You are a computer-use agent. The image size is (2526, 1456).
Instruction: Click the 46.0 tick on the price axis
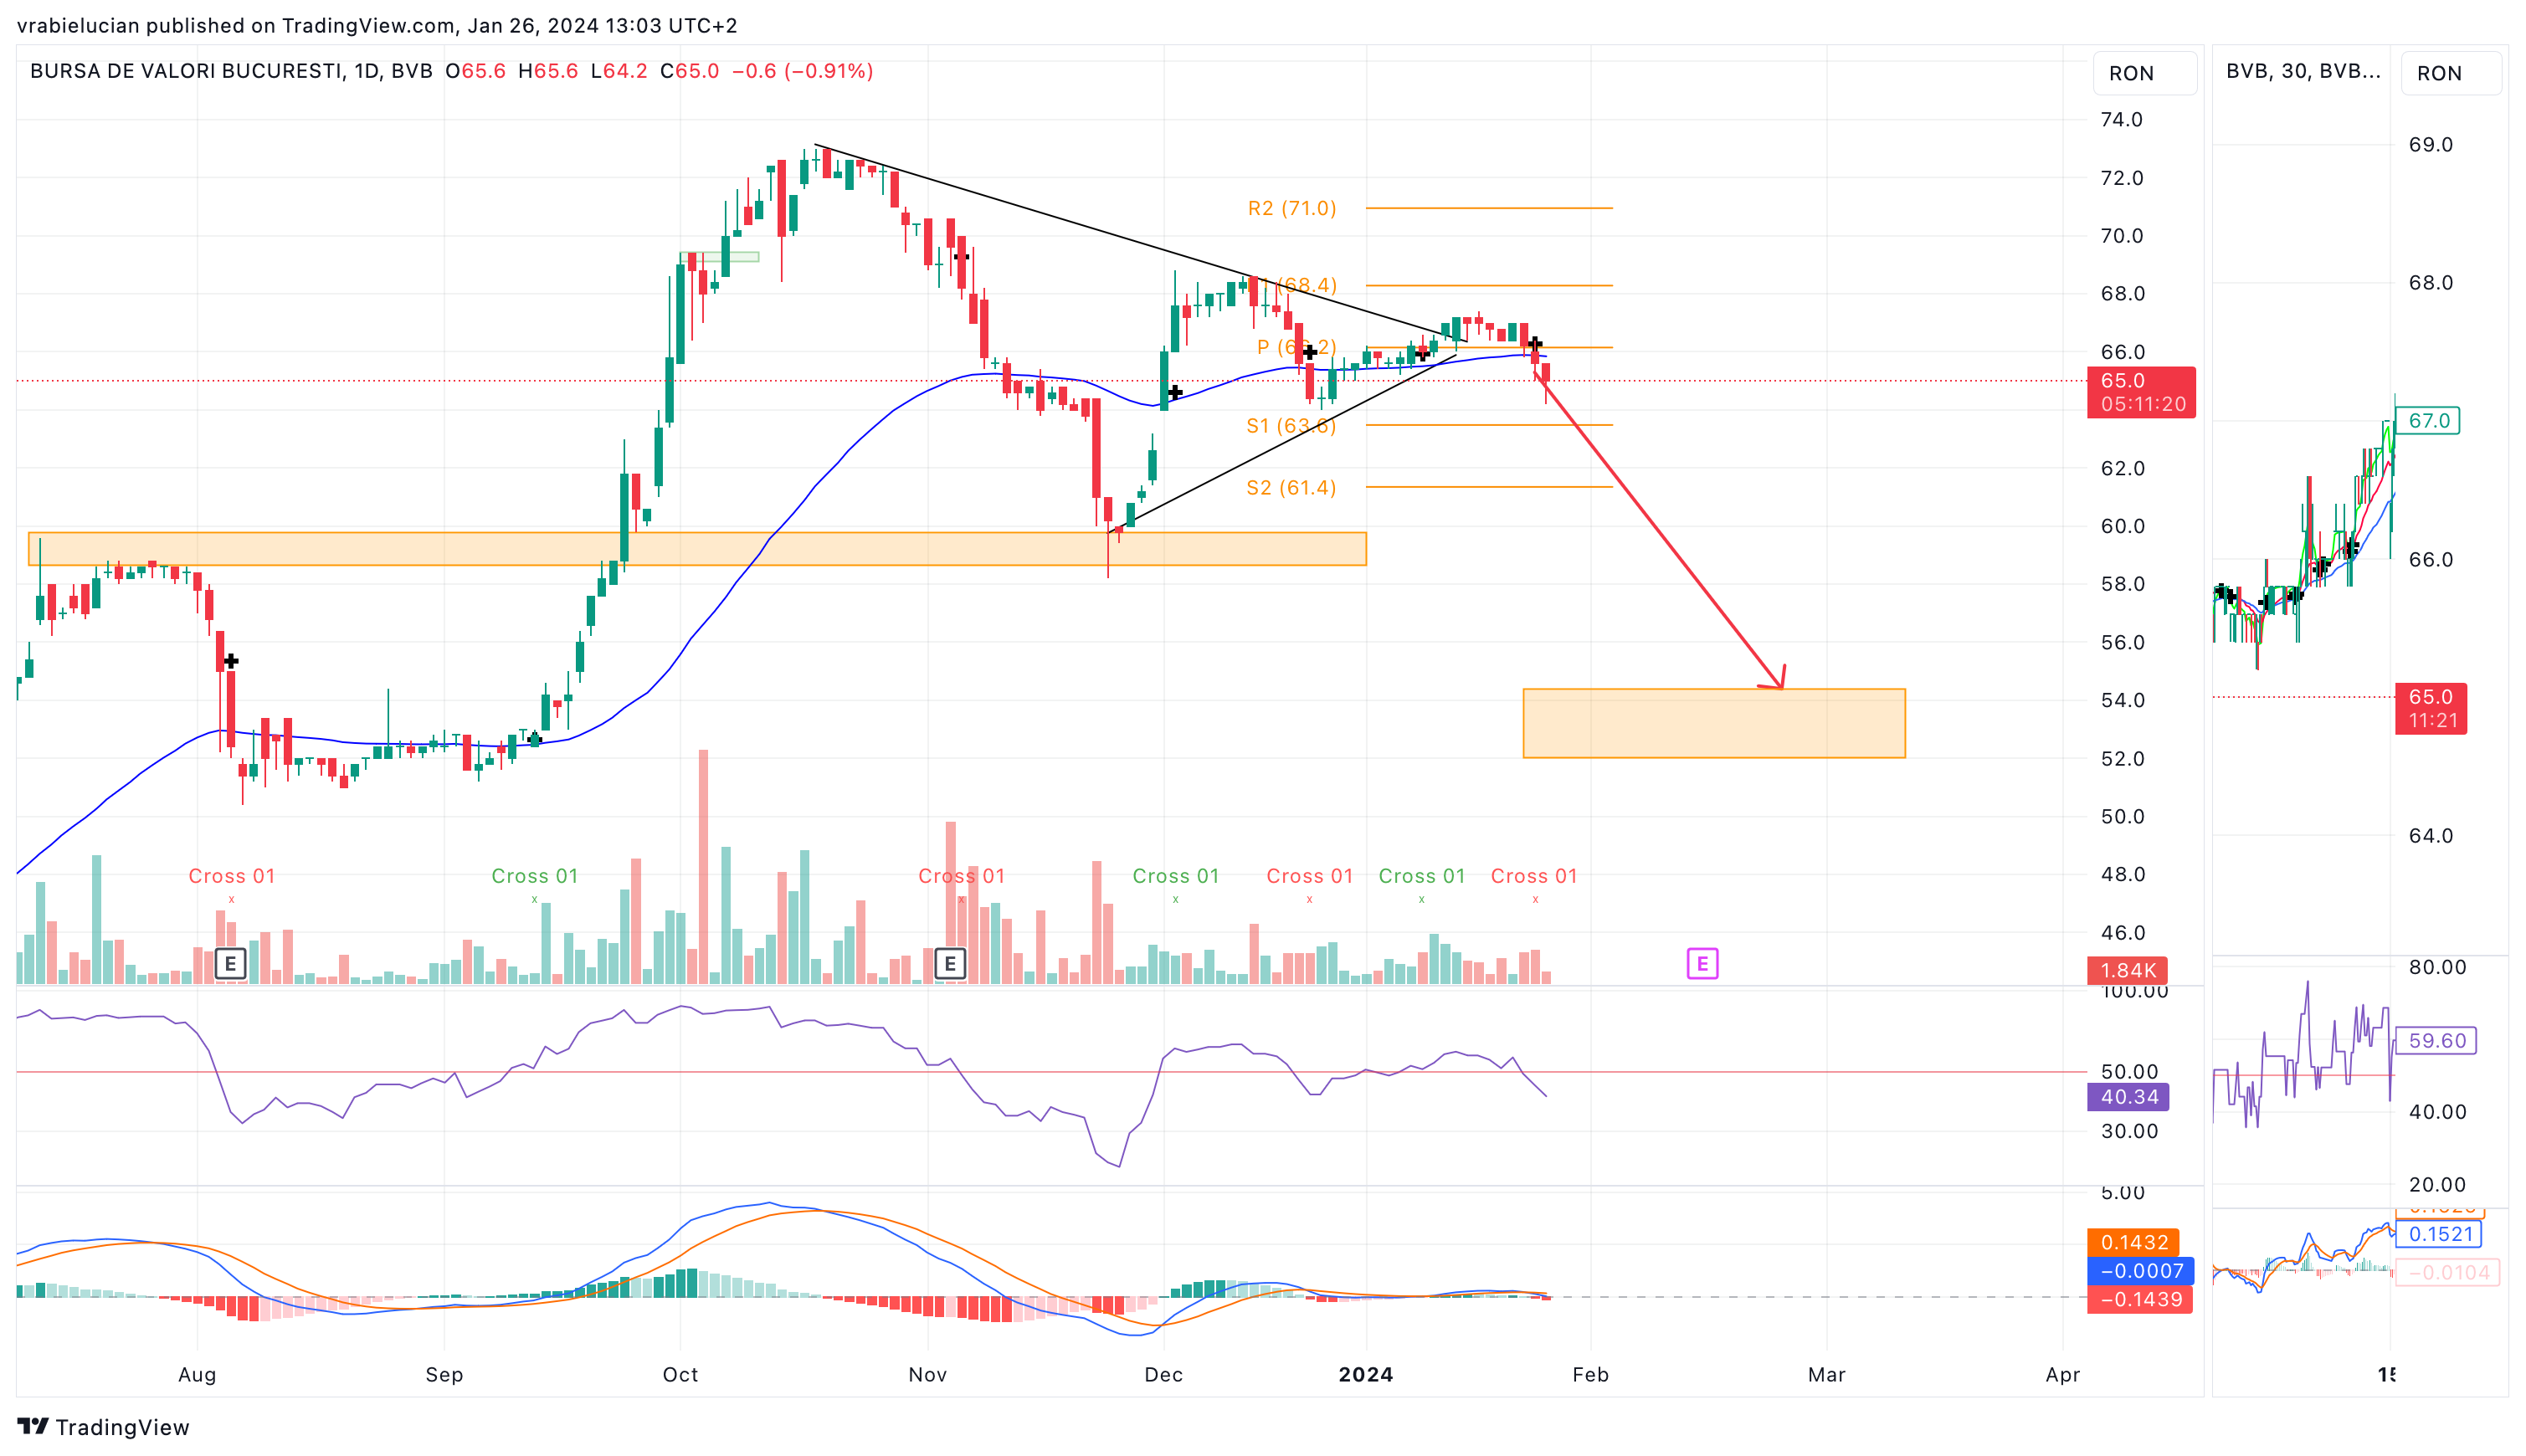point(2122,933)
